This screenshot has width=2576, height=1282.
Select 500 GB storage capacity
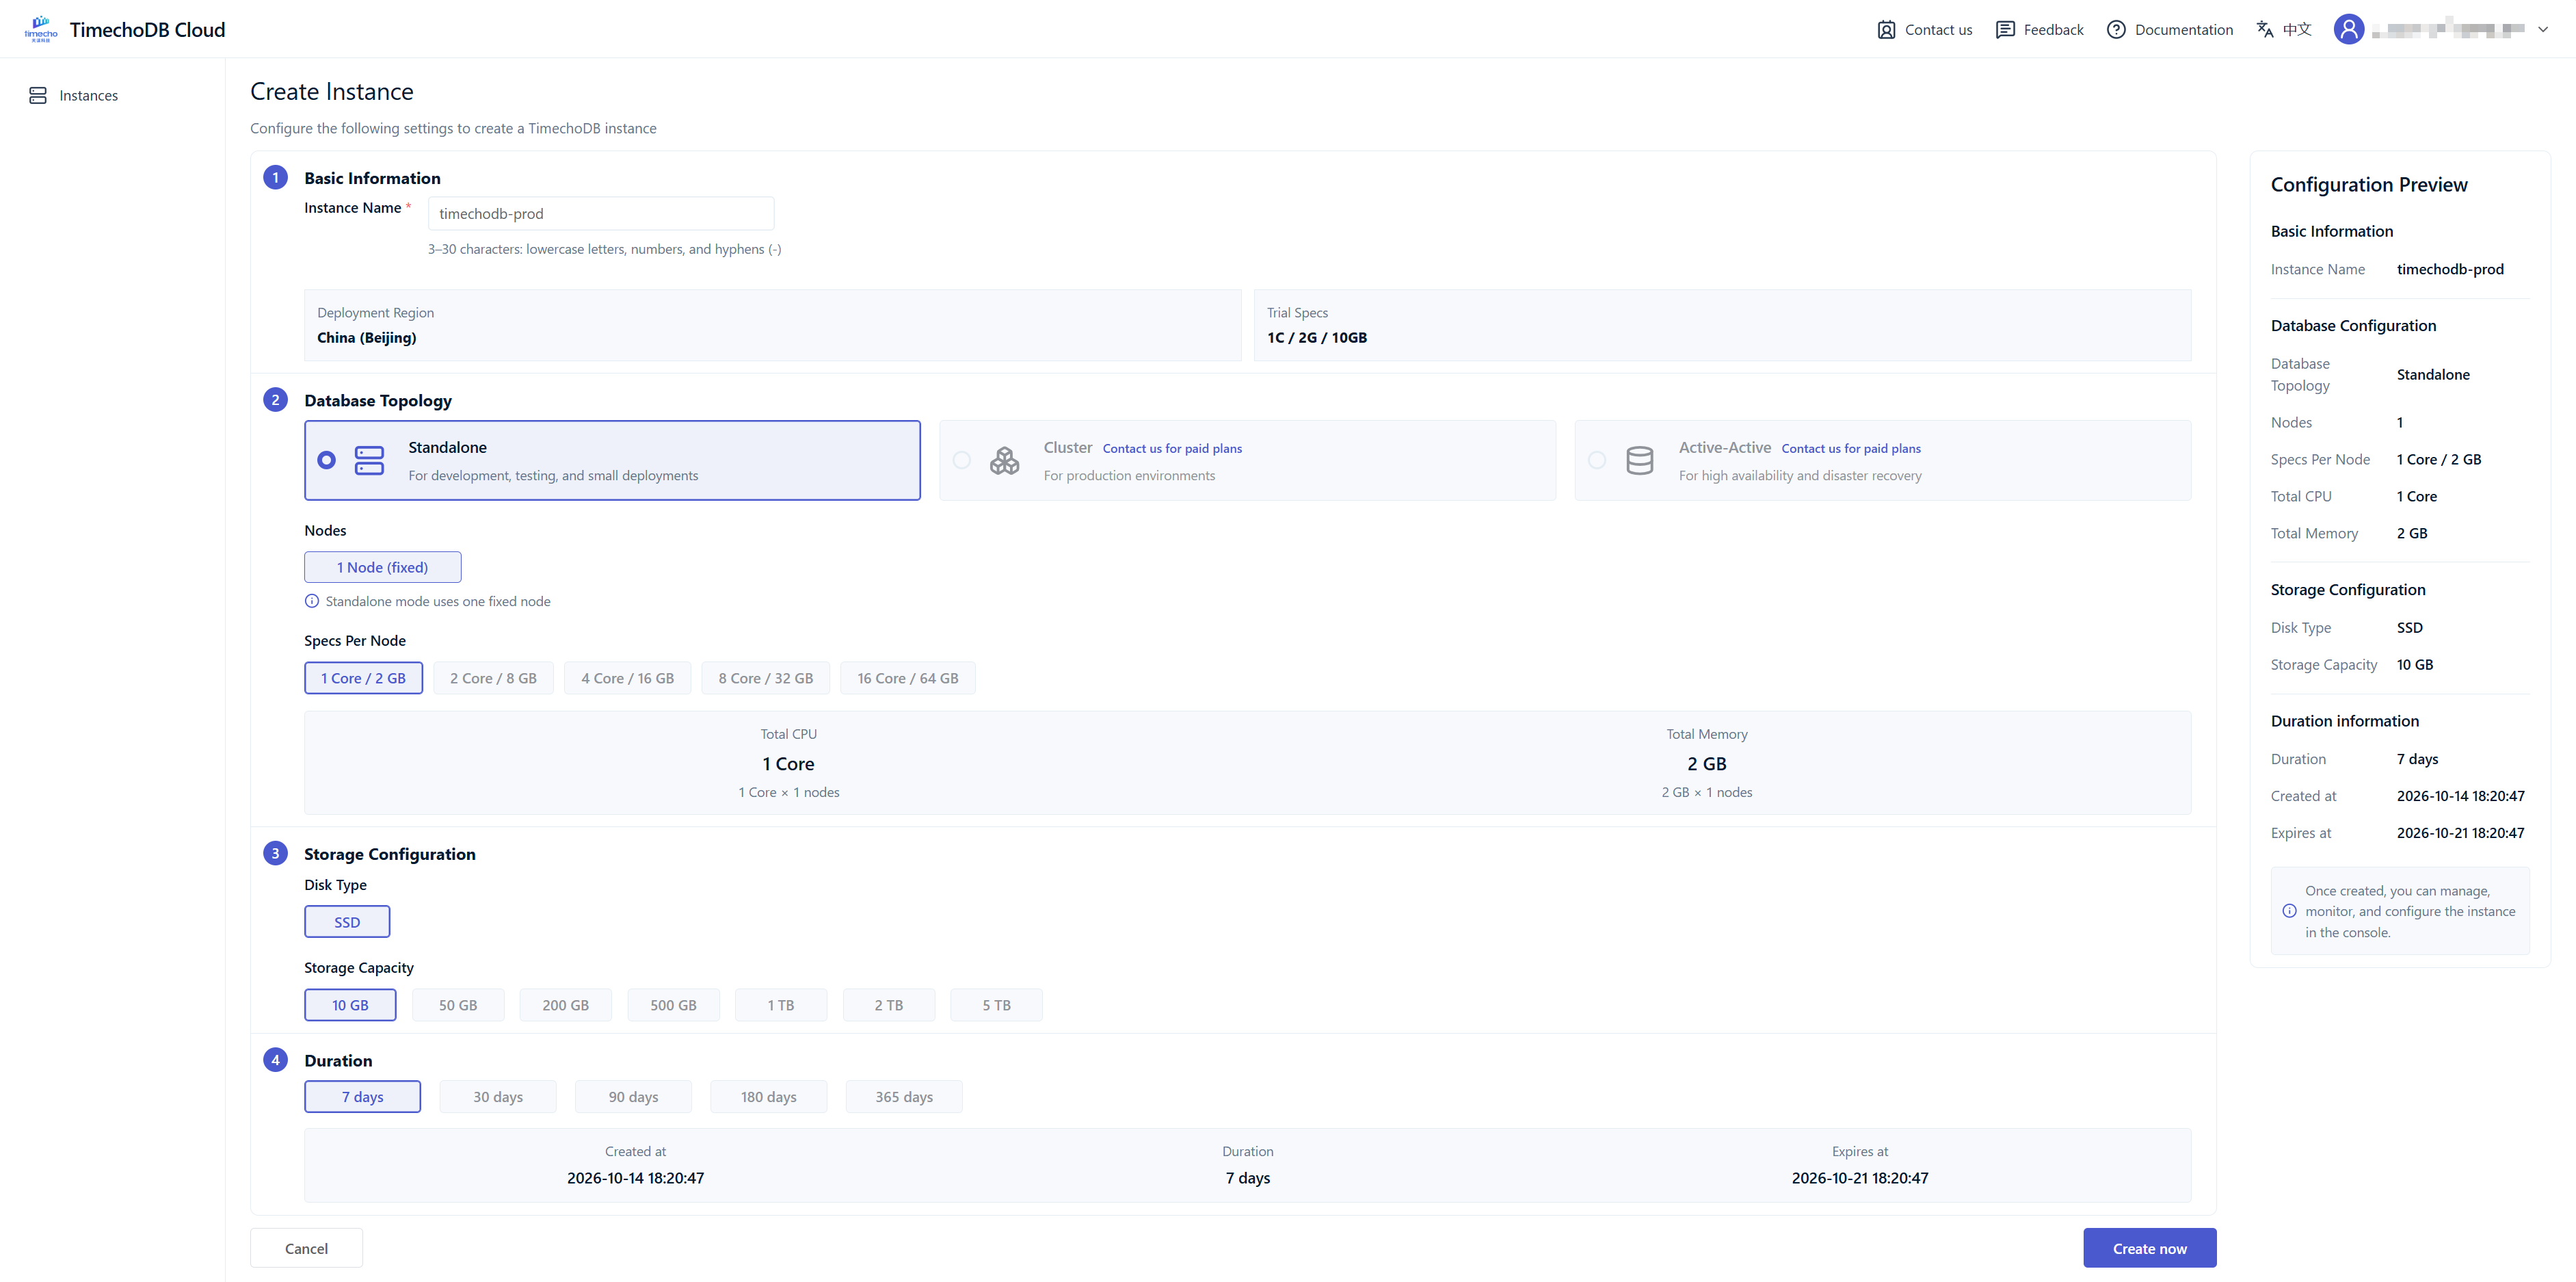[x=673, y=1005]
